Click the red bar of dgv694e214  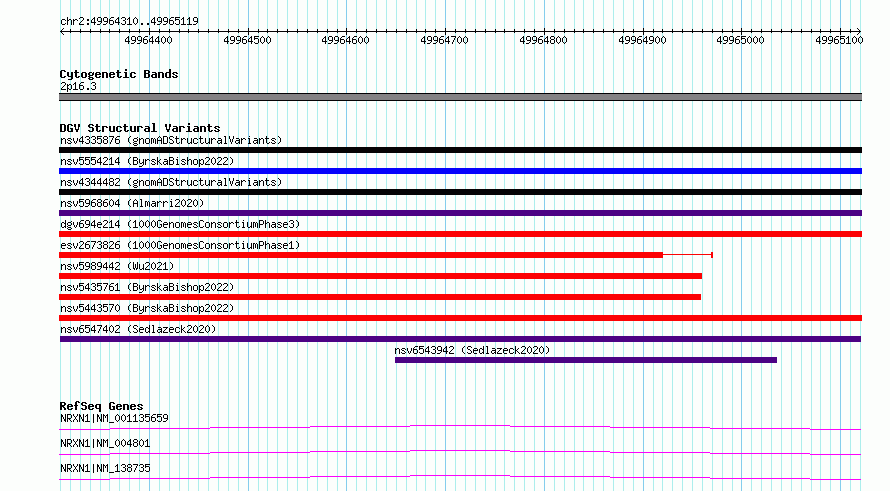(460, 234)
